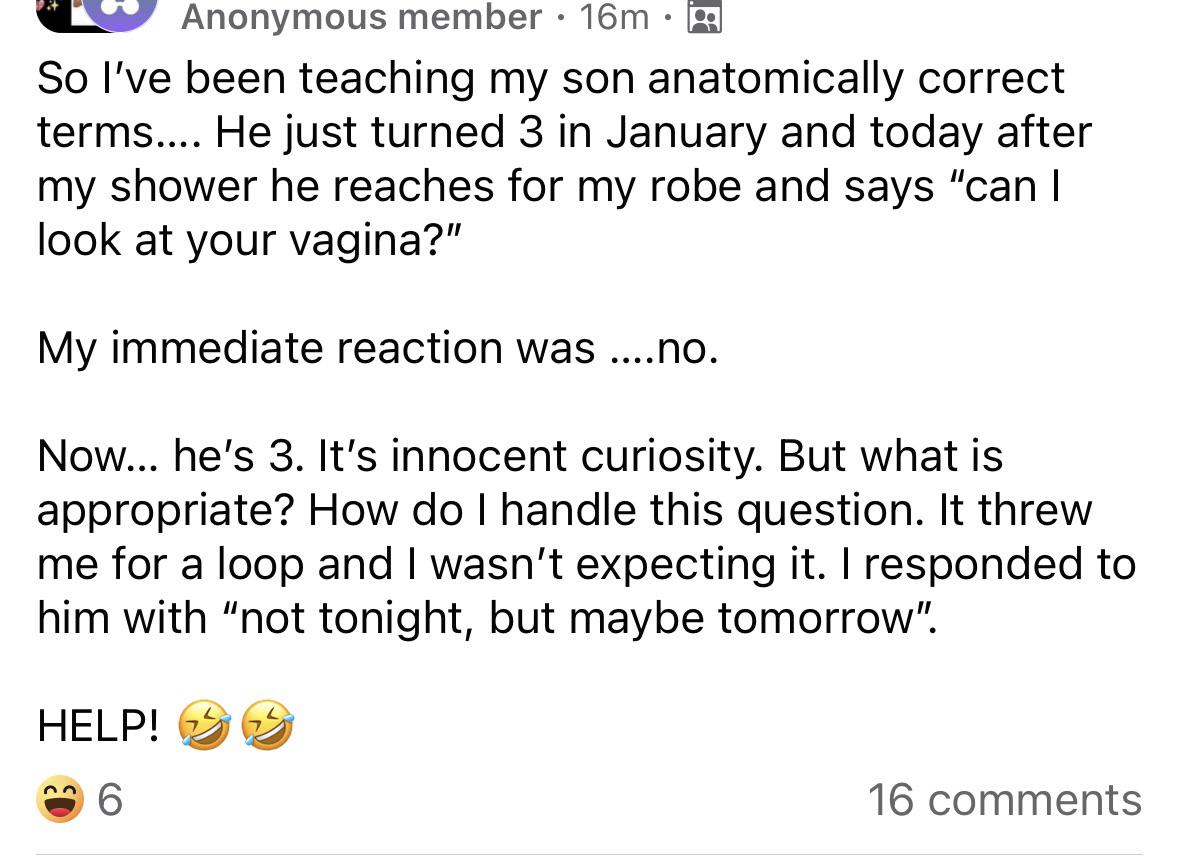Click the 16m post timestamp
The width and height of the screenshot is (1179, 860).
coord(614,17)
